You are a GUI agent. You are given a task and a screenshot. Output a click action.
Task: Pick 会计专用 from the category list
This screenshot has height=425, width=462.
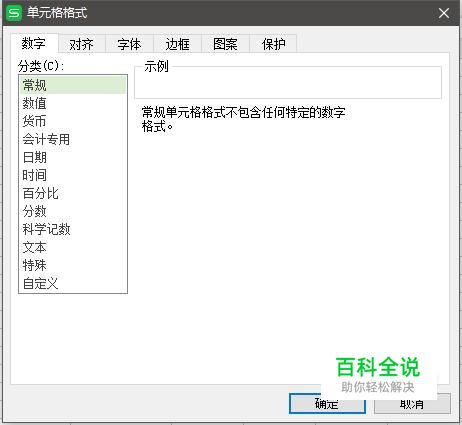(73, 139)
